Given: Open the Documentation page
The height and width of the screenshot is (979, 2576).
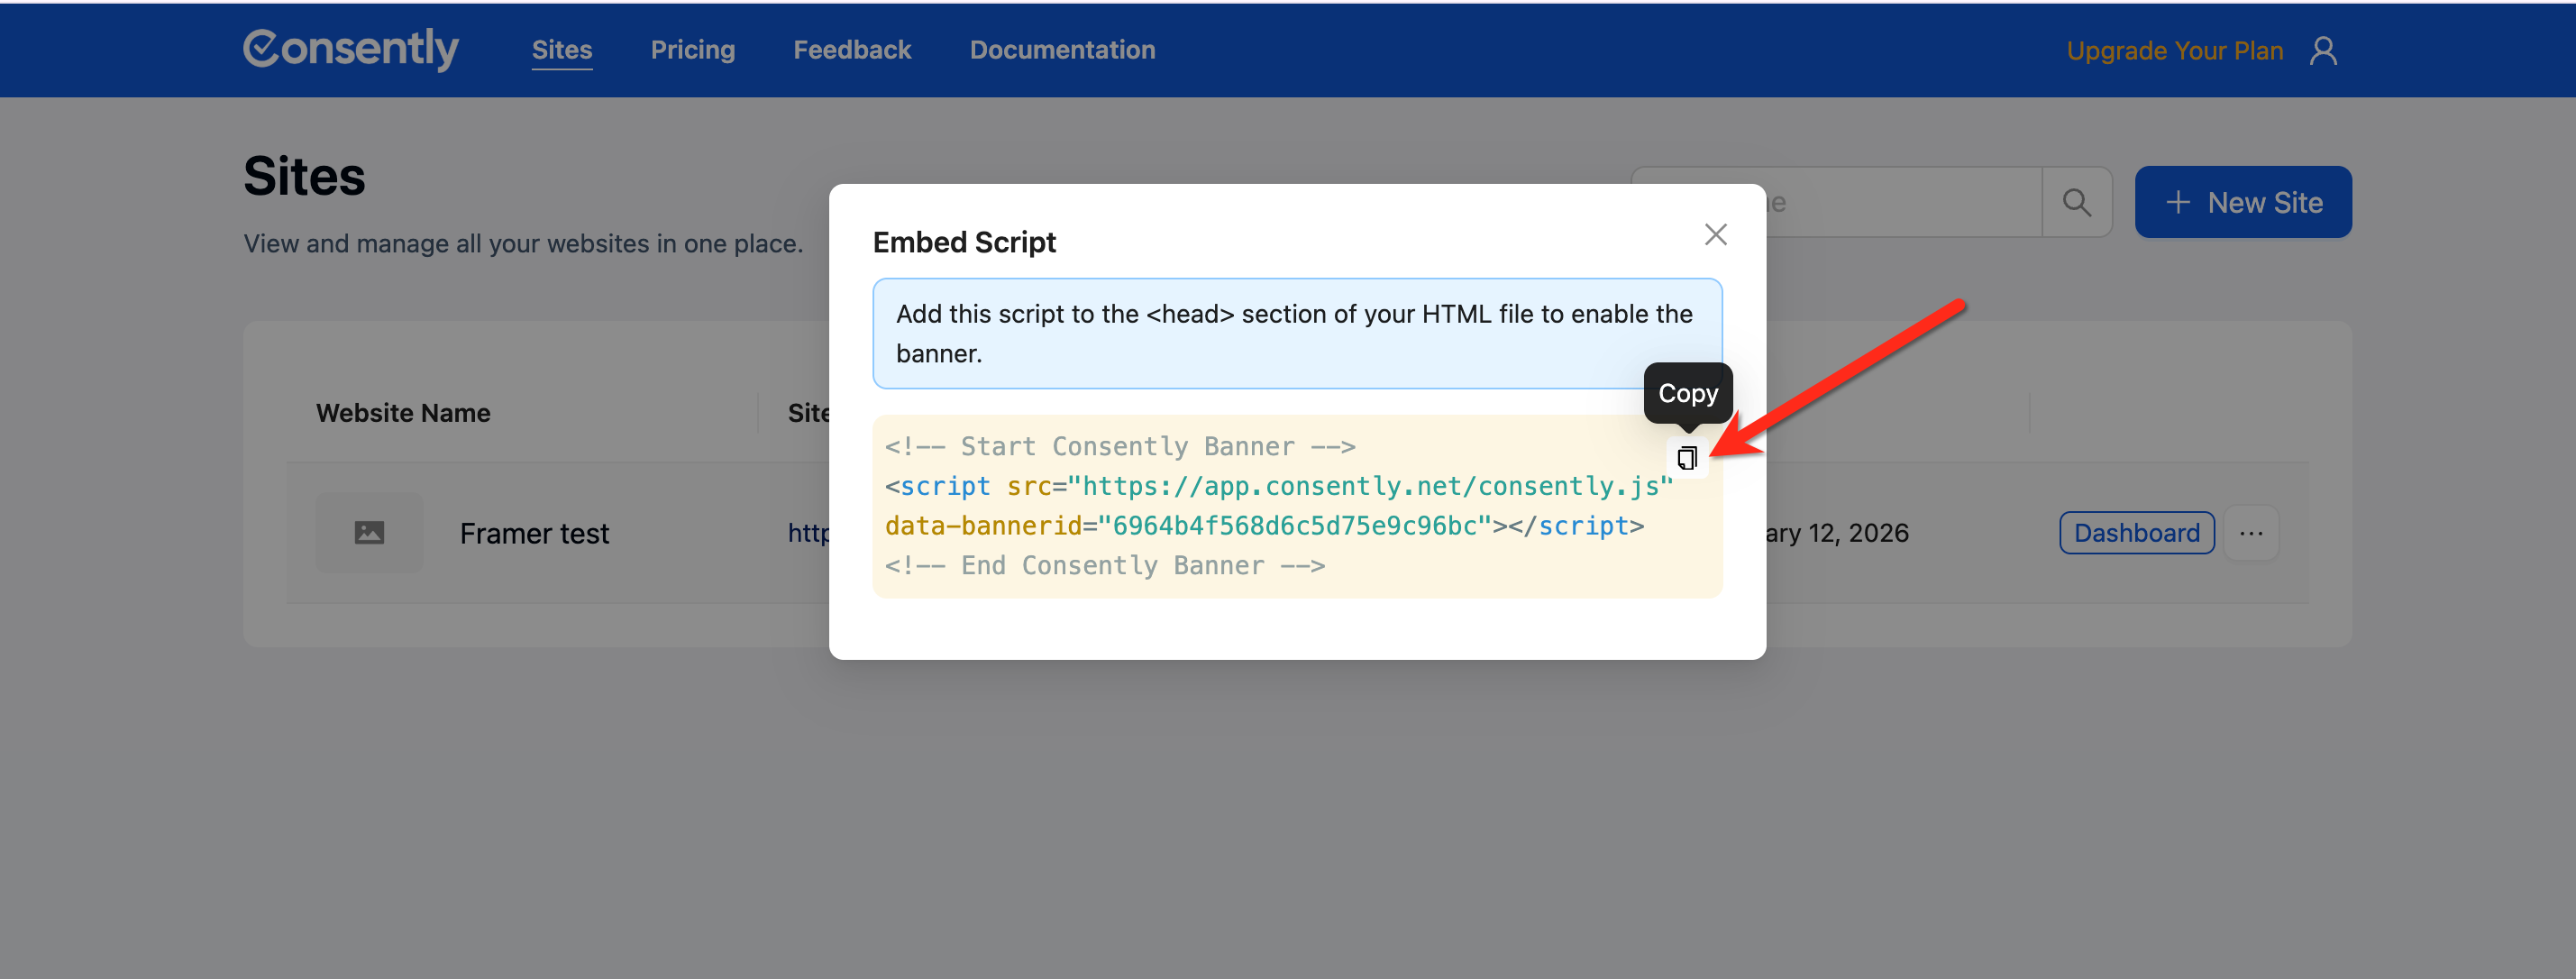Looking at the screenshot, I should tap(1062, 50).
